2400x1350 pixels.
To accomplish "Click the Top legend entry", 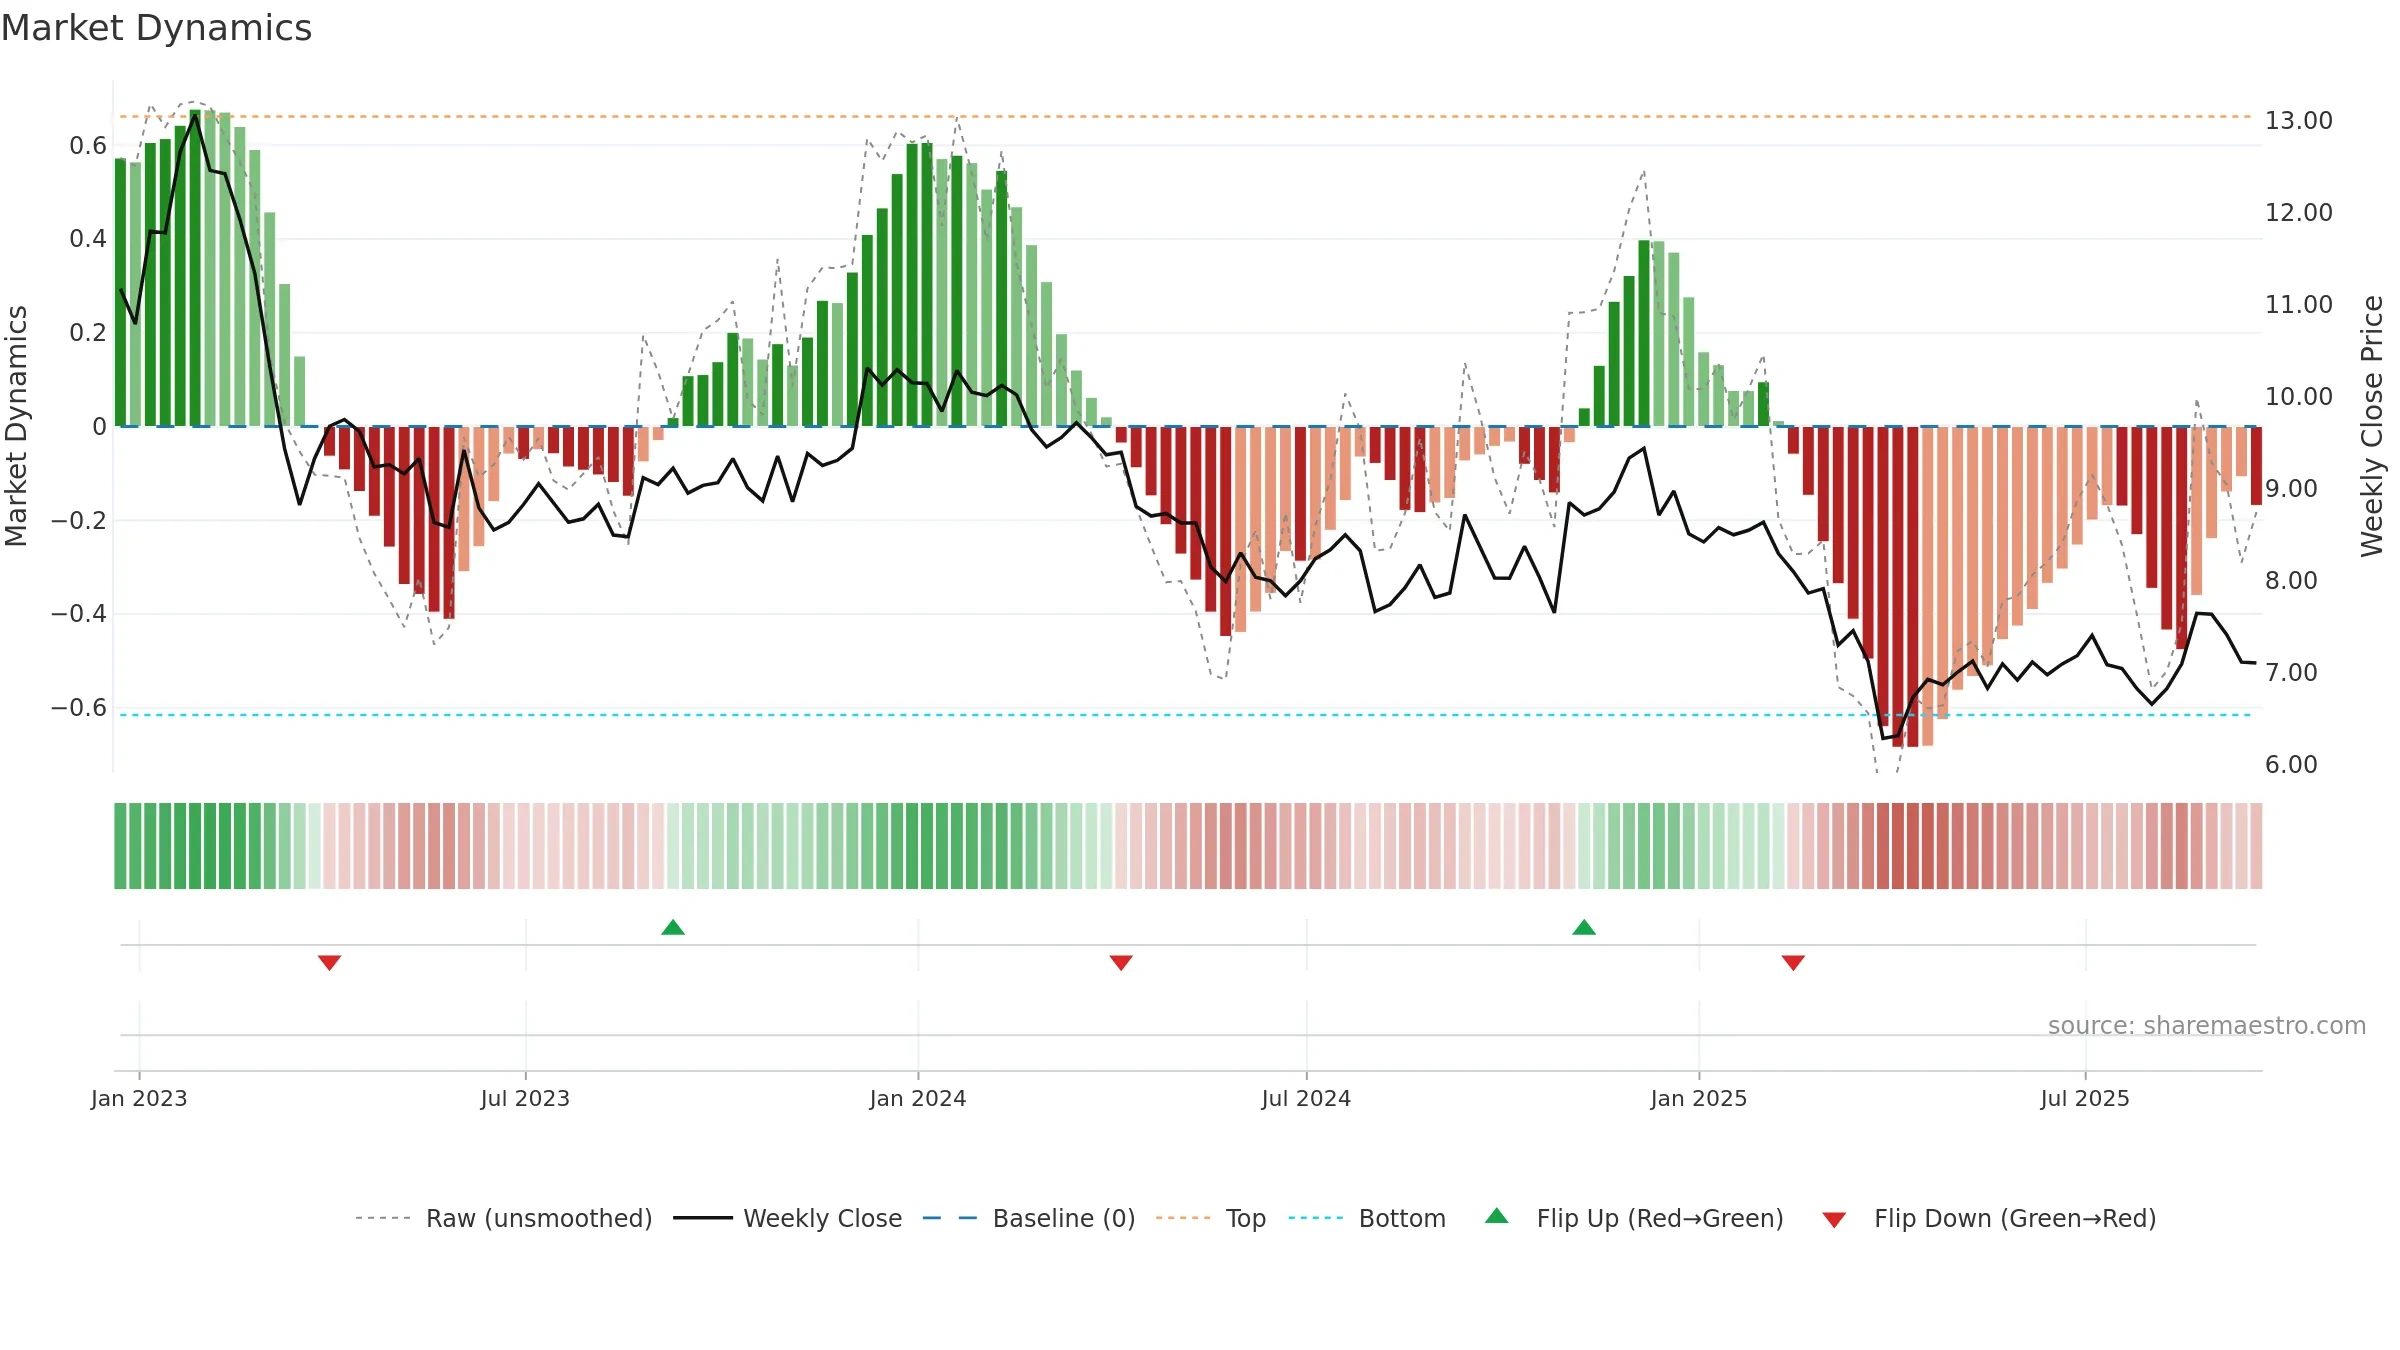I will (x=1211, y=1218).
